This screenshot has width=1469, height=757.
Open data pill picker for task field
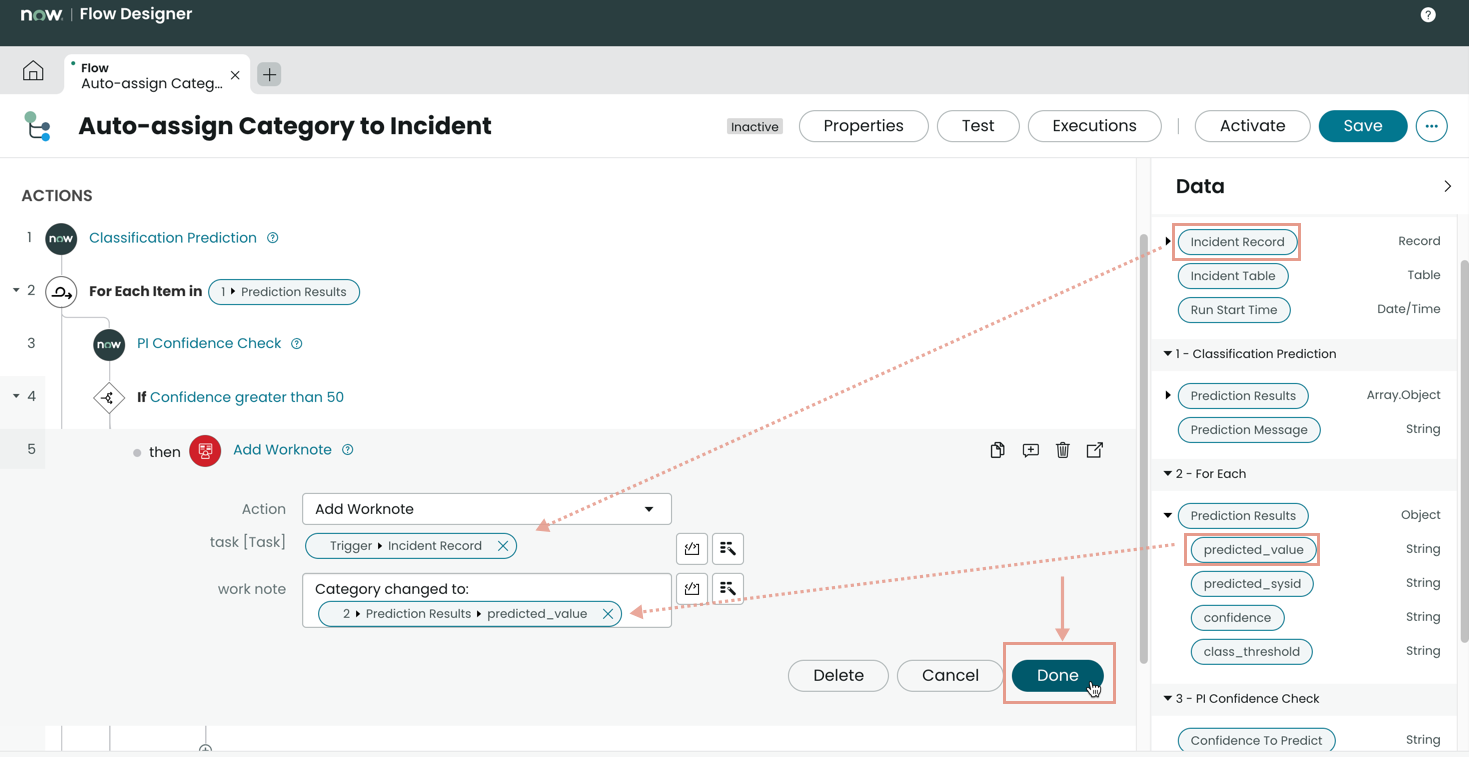pos(728,548)
